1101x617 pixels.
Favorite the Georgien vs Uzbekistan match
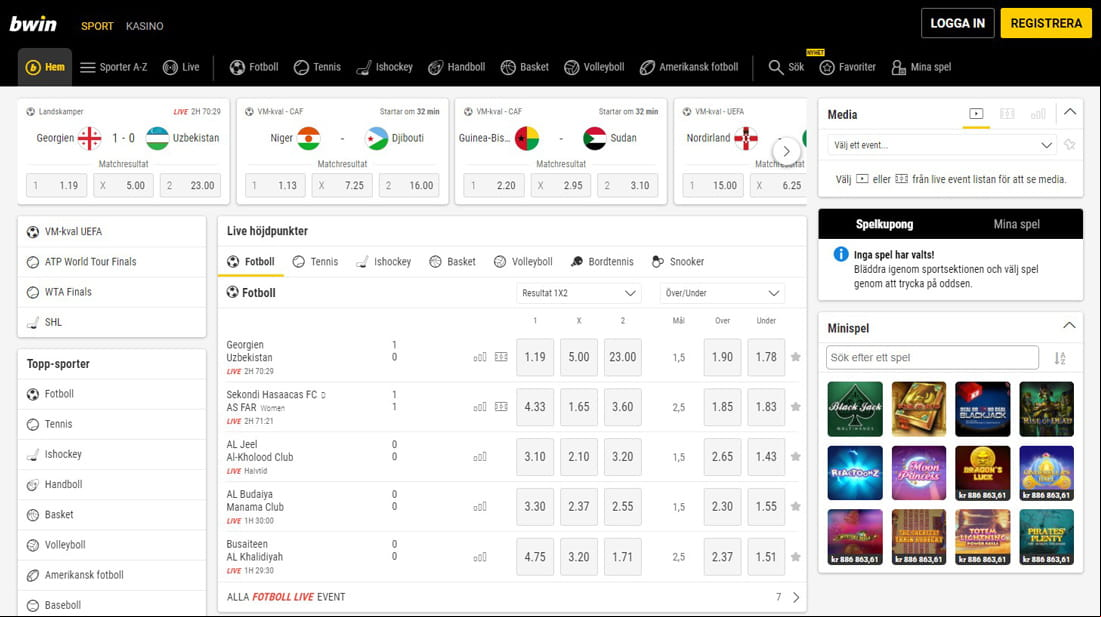[x=796, y=357]
